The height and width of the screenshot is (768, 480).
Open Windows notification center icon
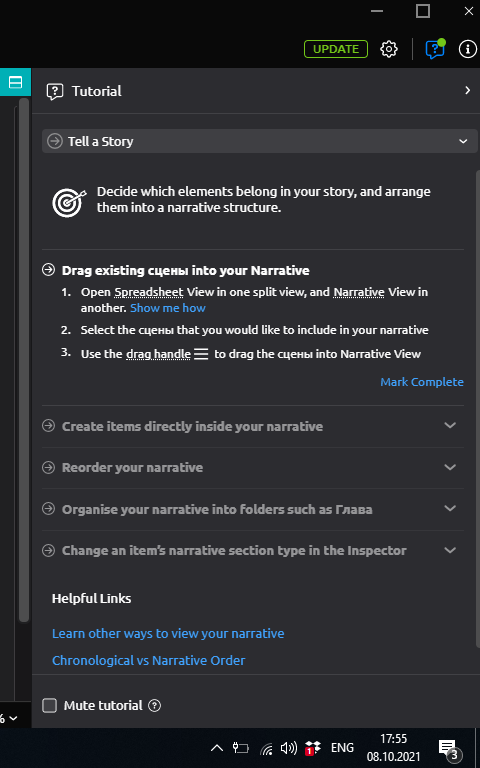point(450,749)
